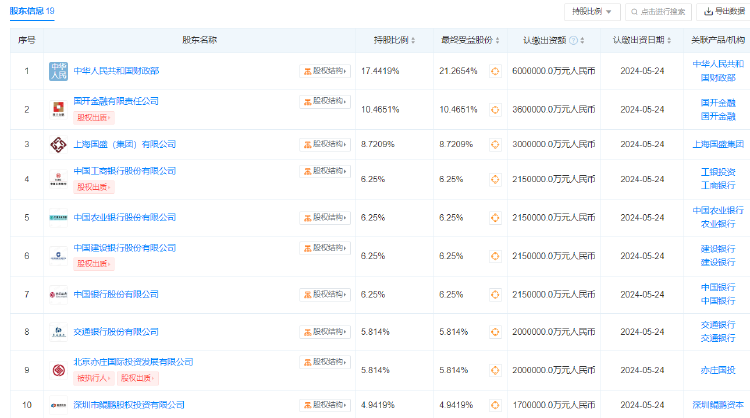The image size is (750, 418).
Task: Click 股权出质 tag under 亦庄国际
Action: 138,378
